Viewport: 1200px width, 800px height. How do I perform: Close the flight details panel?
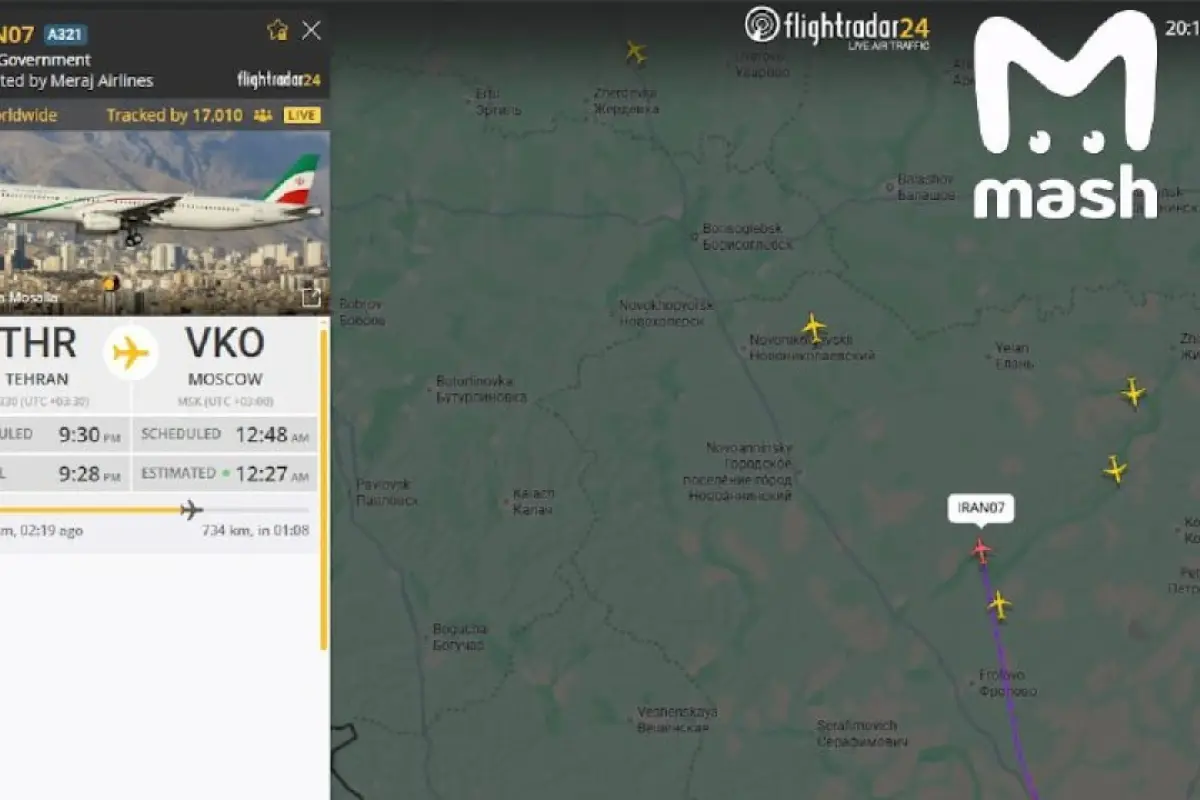coord(312,30)
